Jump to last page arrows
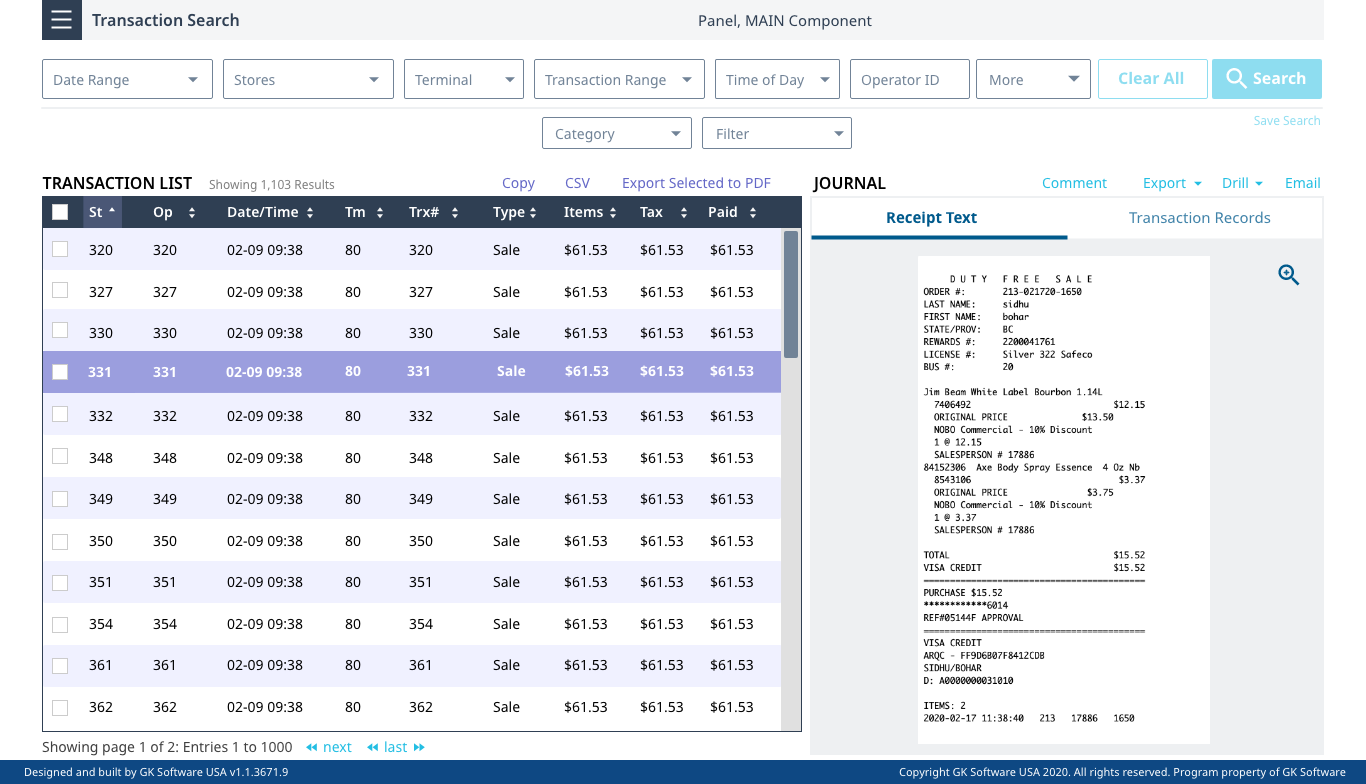This screenshot has width=1366, height=784. point(419,747)
